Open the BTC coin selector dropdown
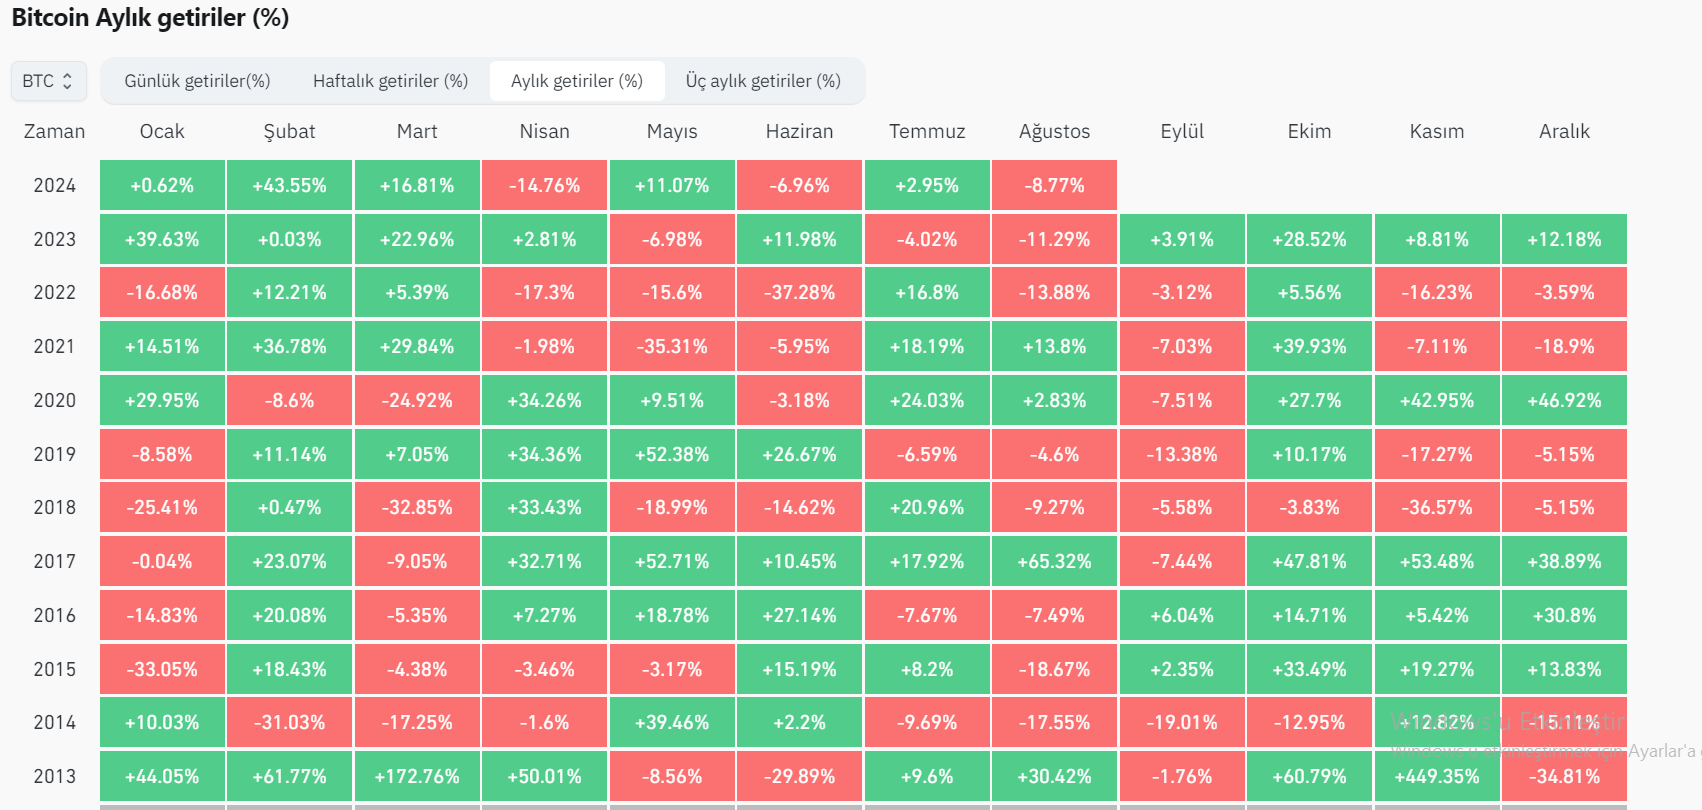The image size is (1702, 810). pos(48,81)
